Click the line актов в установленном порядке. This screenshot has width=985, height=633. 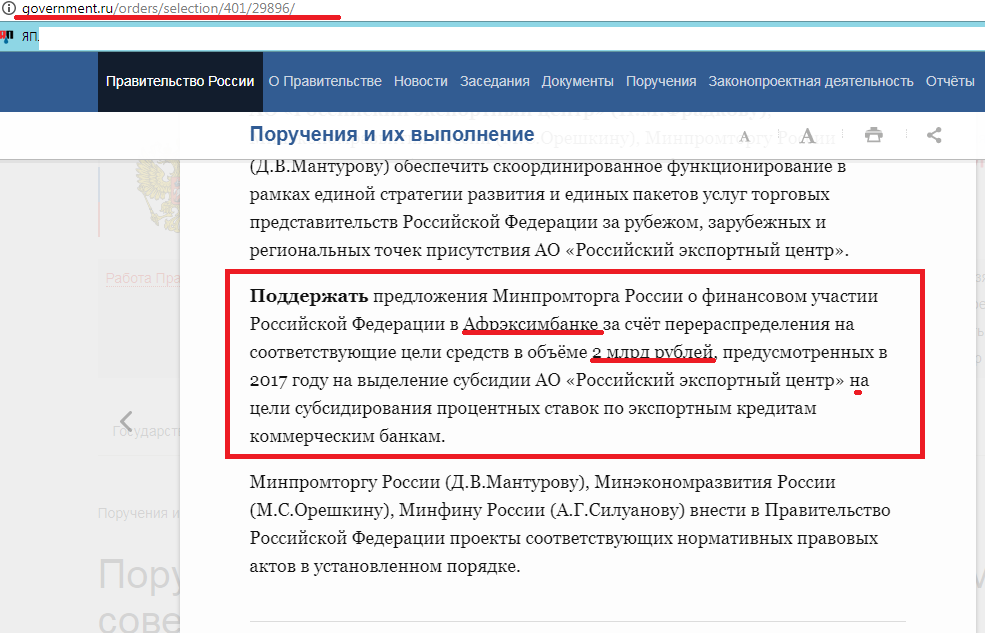click(384, 566)
